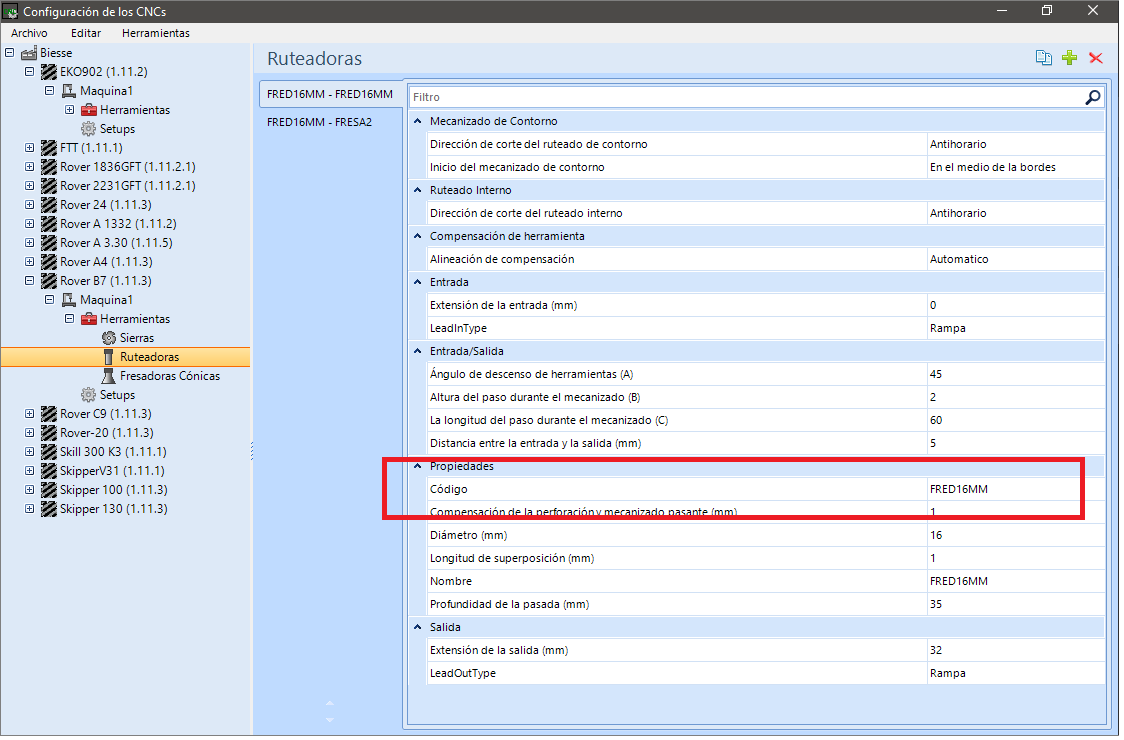Open the Herramientas menu

click(156, 33)
